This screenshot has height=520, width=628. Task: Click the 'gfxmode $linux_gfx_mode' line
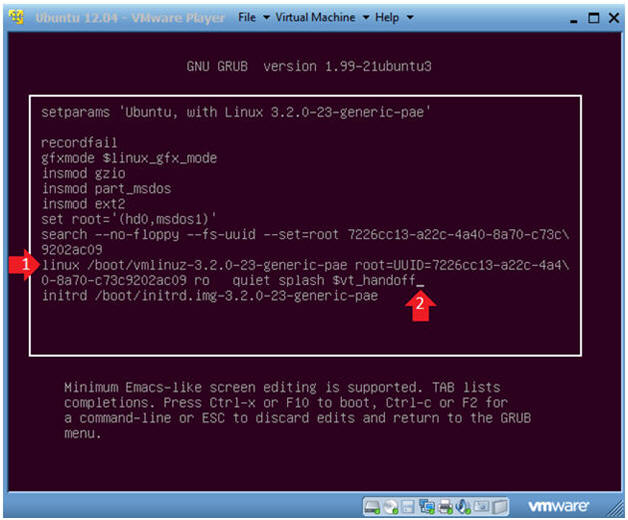coord(129,158)
